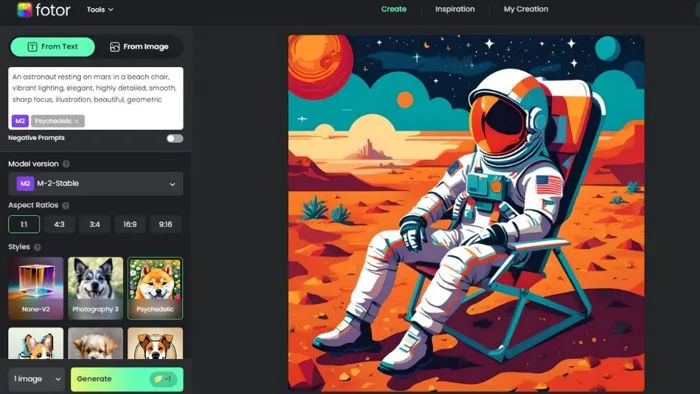This screenshot has width=700, height=394.
Task: Choose the 9:16 aspect ratio
Action: tap(165, 224)
